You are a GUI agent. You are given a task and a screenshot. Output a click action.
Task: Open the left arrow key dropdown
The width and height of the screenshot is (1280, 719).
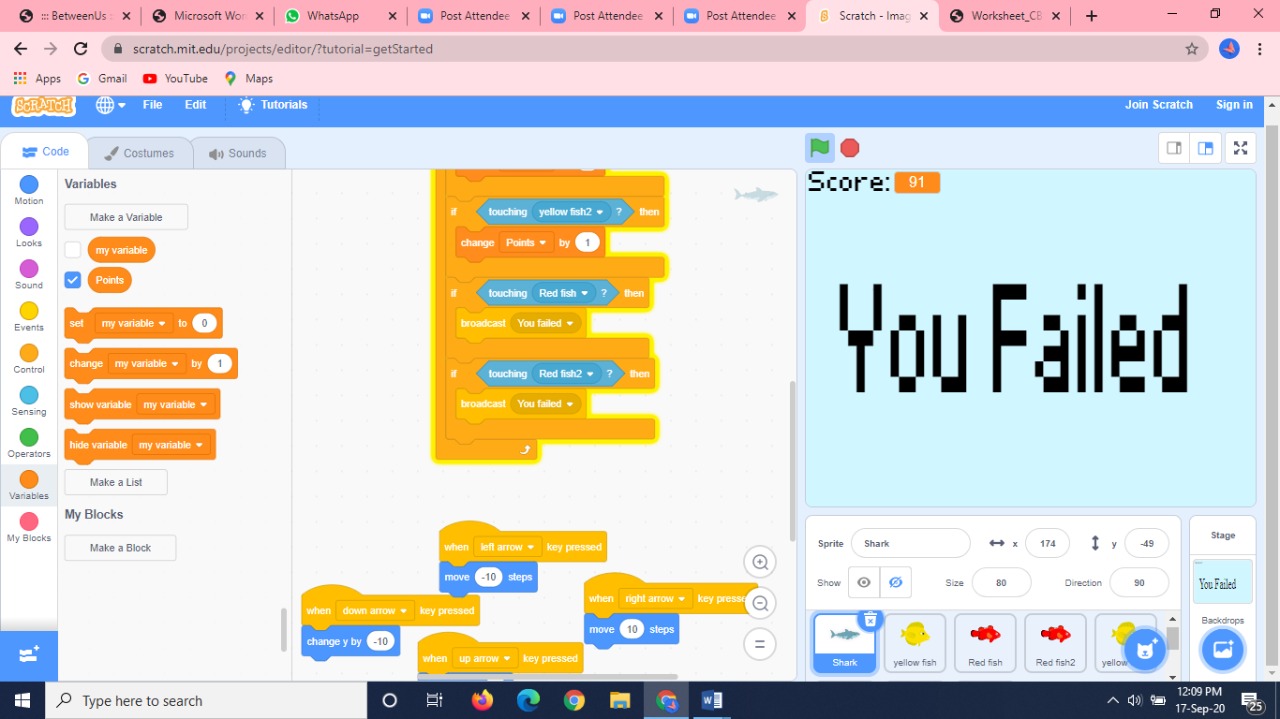(x=507, y=546)
